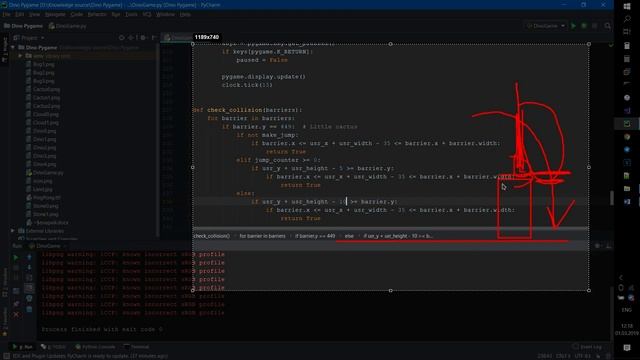Open the Navigate menu

click(55, 14)
